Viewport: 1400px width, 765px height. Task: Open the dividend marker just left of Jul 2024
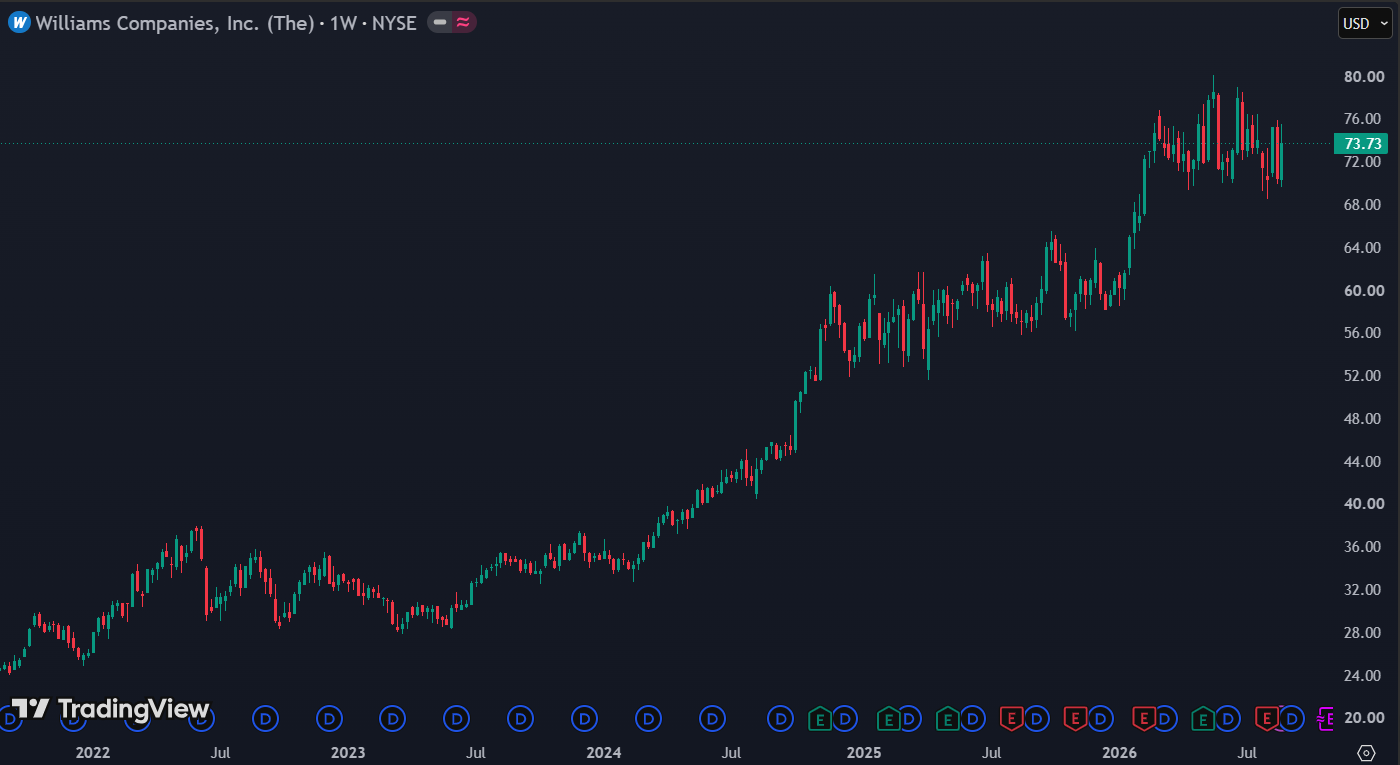click(x=713, y=718)
